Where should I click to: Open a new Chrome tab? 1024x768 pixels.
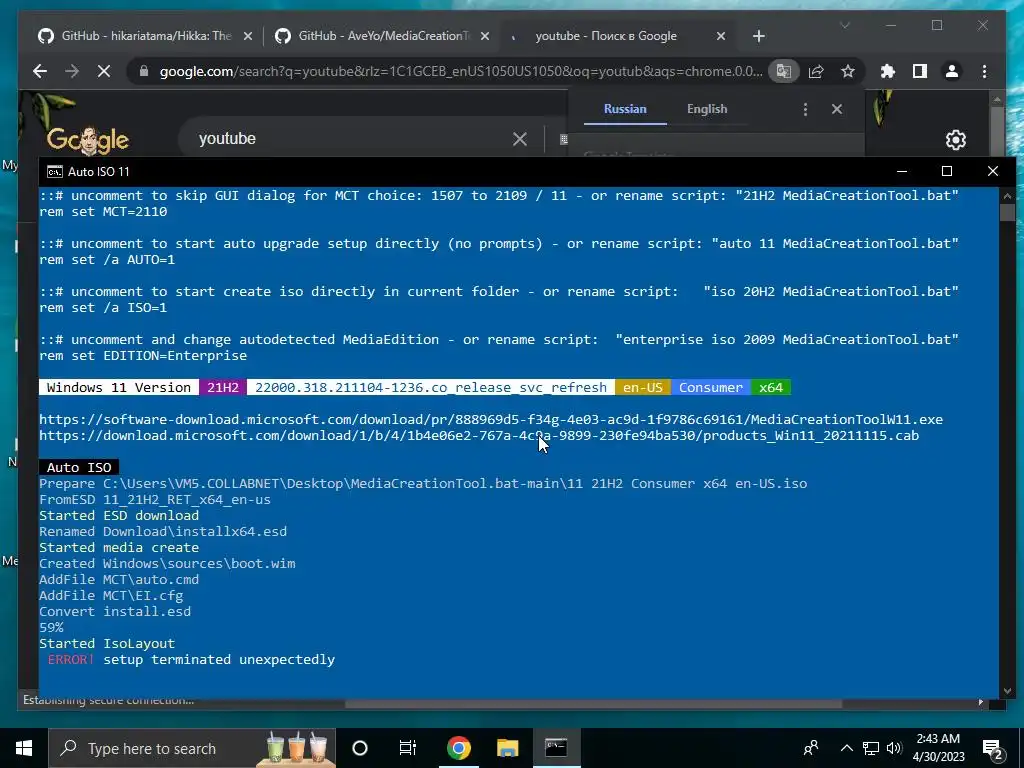coord(758,36)
